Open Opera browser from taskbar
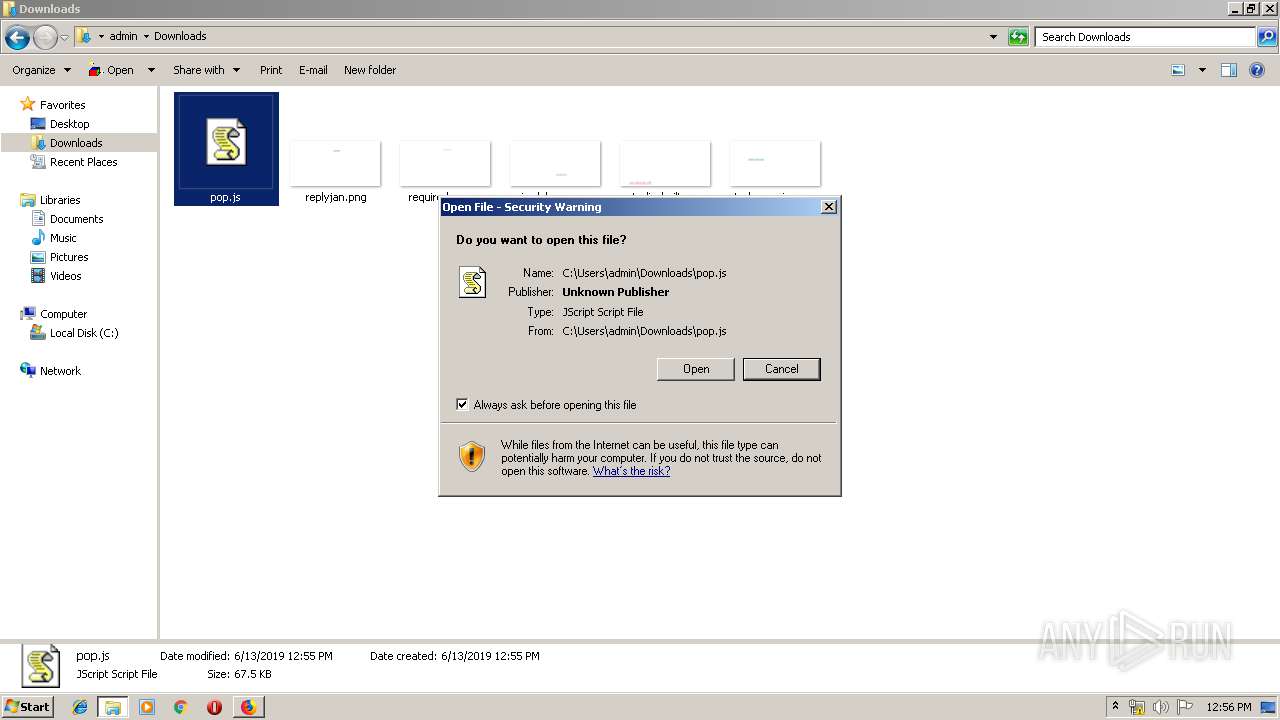Image resolution: width=1280 pixels, height=720 pixels. point(214,707)
